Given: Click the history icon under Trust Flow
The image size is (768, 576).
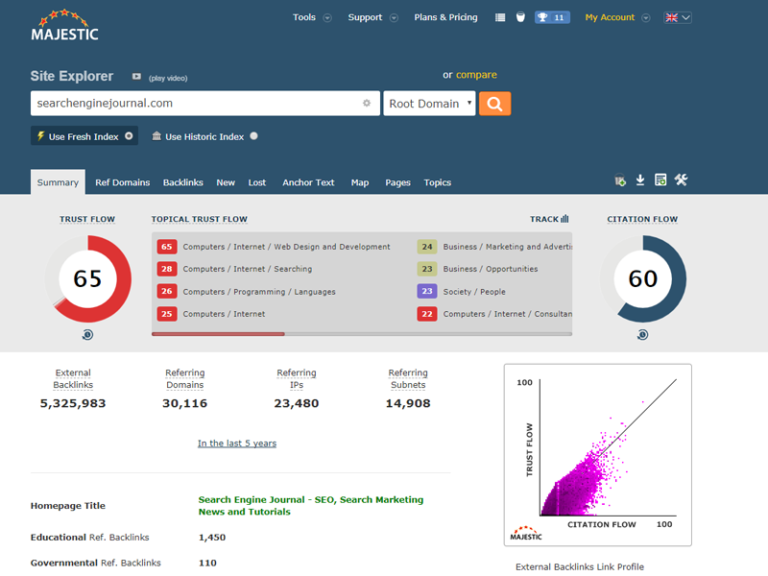Looking at the screenshot, I should click(88, 335).
